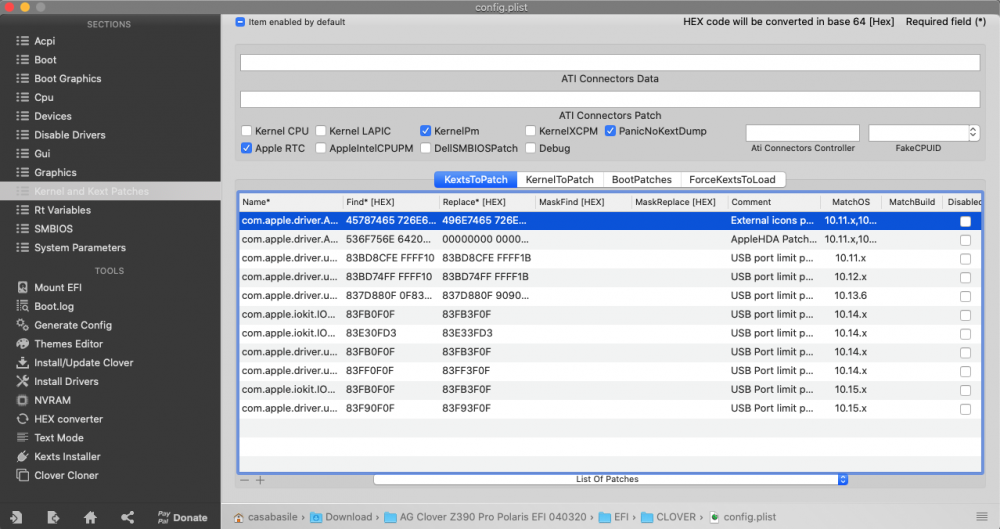Switch to the KernelToPatch tab

point(559,179)
